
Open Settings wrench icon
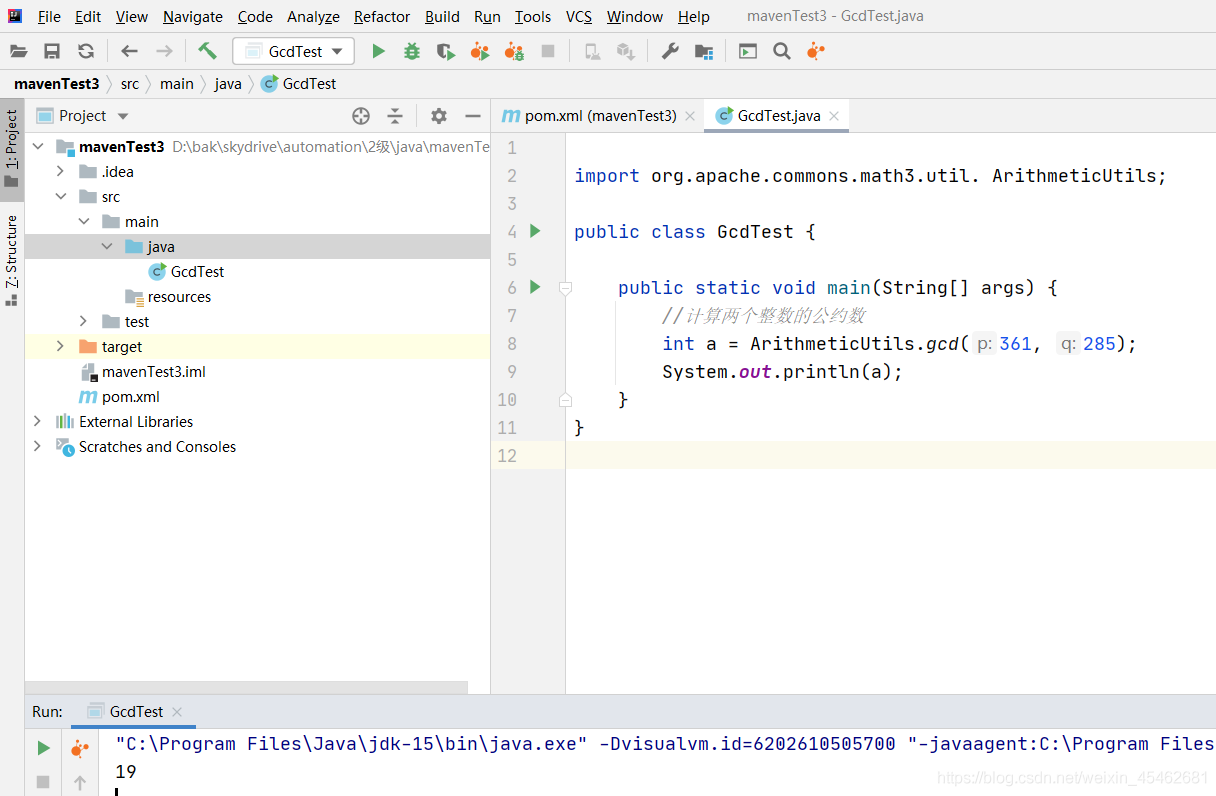(x=670, y=51)
